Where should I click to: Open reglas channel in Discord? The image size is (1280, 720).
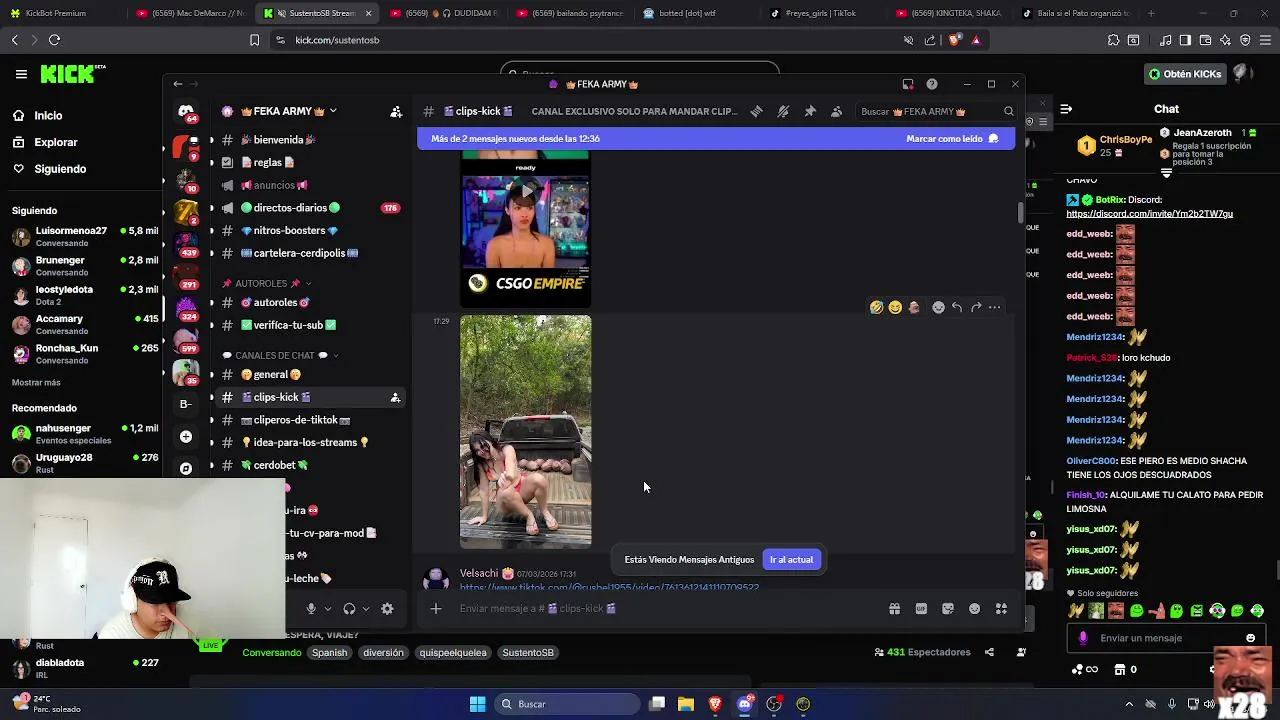coord(310,162)
